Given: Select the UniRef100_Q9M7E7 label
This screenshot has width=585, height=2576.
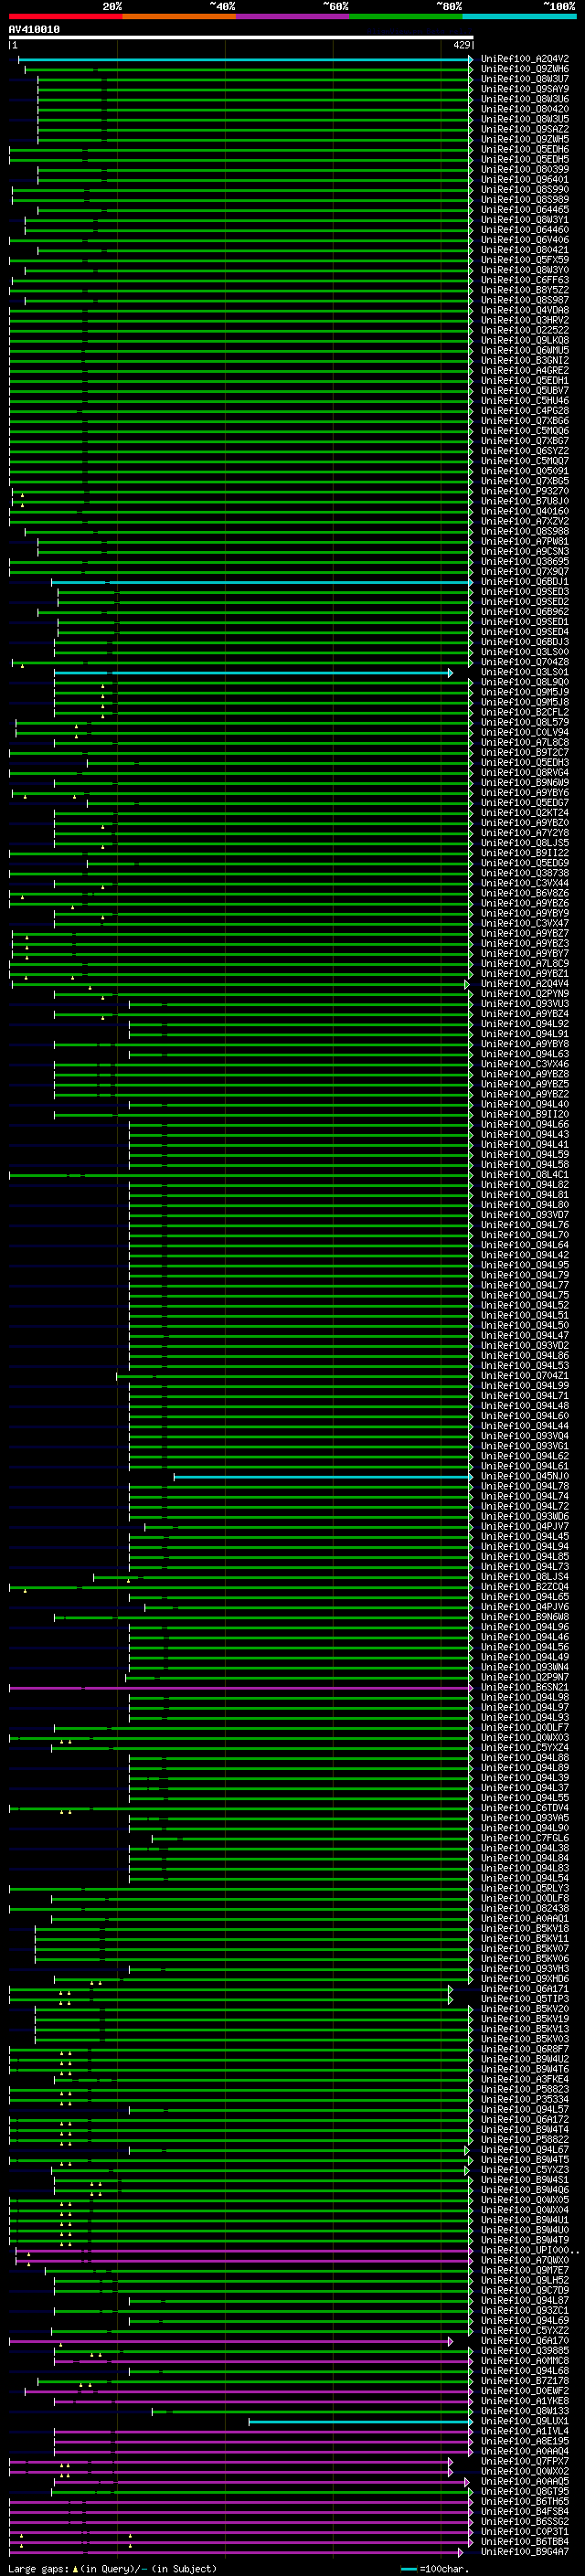Looking at the screenshot, I should tap(525, 2271).
